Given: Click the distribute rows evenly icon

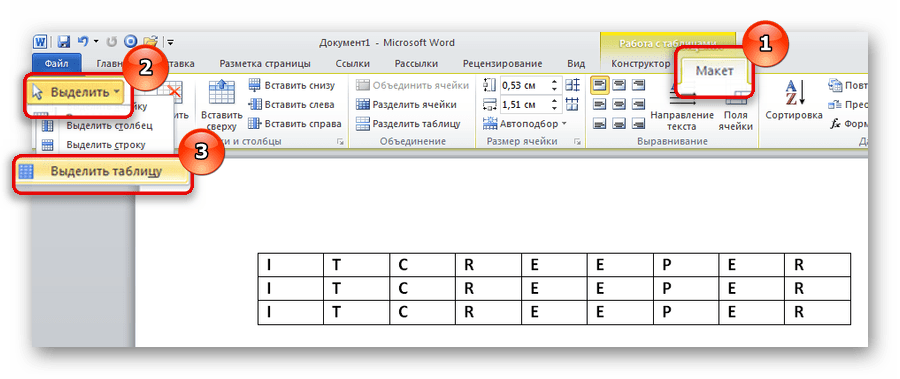Looking at the screenshot, I should point(572,86).
